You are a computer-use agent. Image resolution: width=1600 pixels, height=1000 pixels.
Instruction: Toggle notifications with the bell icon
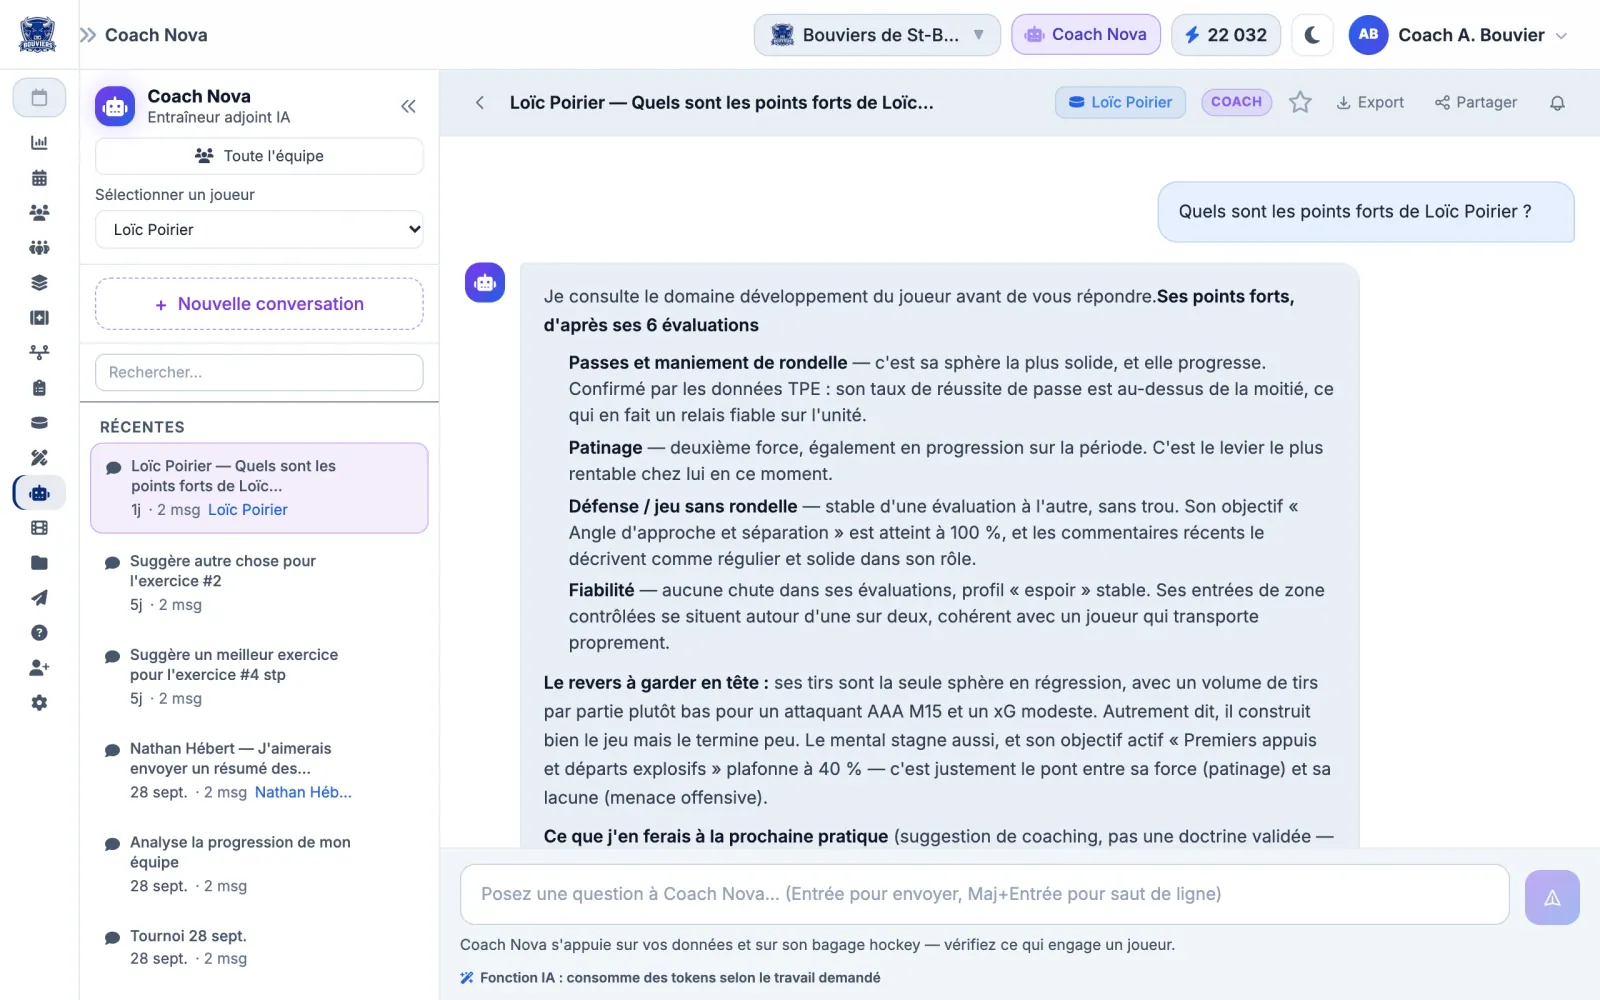(1557, 102)
